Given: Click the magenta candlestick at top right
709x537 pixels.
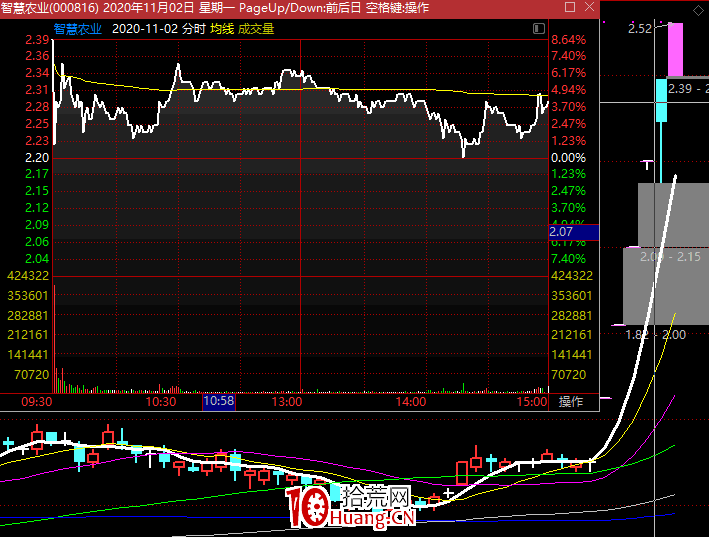Looking at the screenshot, I should coord(676,49).
